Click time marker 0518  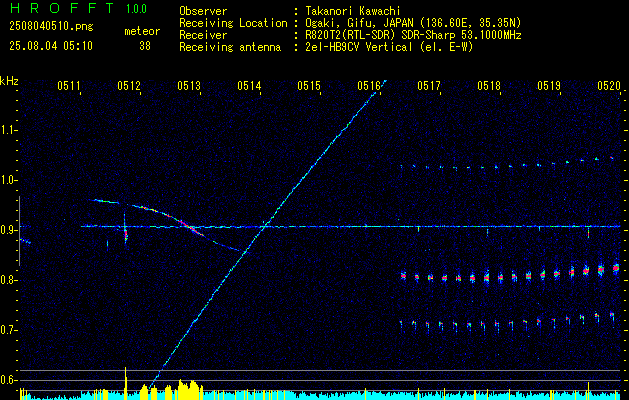[x=489, y=86]
